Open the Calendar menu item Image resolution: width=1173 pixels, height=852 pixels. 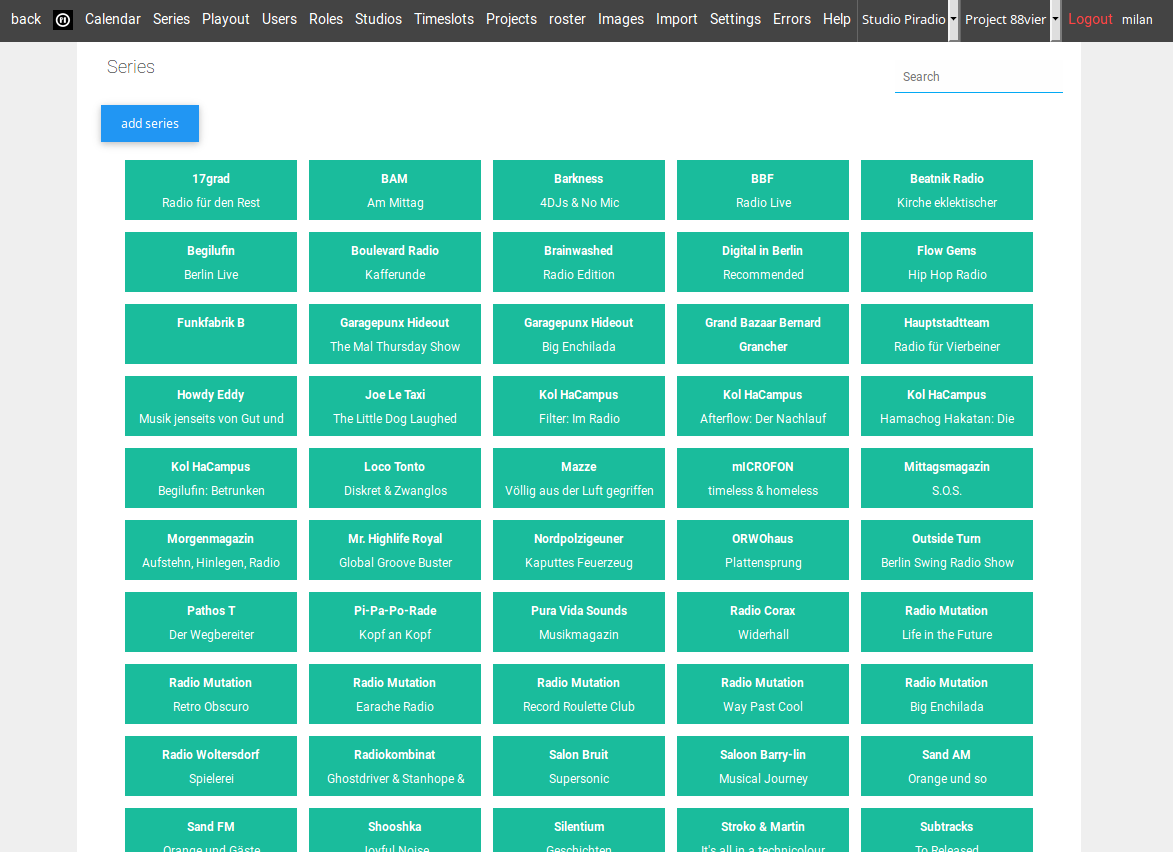point(113,19)
